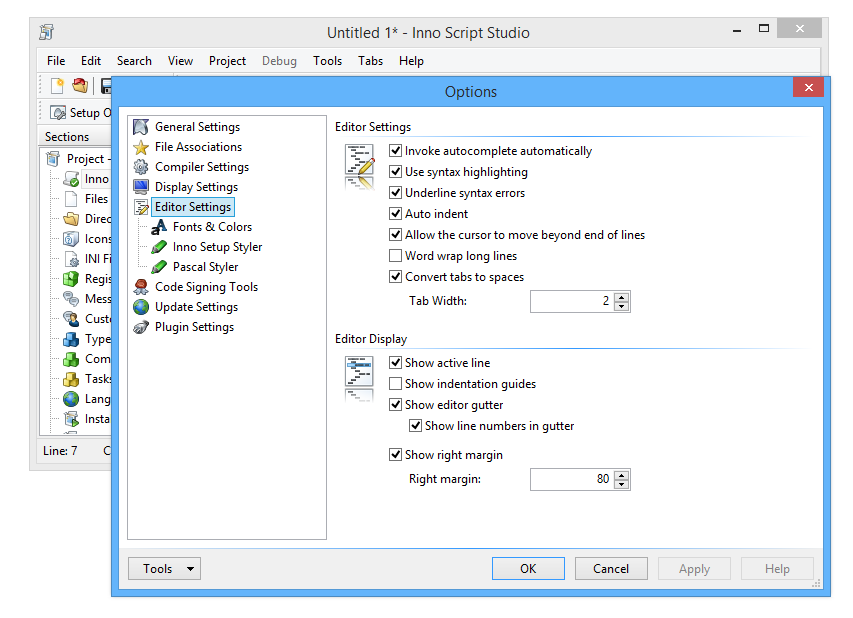Click the File Associations star icon
The width and height of the screenshot is (853, 618).
tap(141, 147)
